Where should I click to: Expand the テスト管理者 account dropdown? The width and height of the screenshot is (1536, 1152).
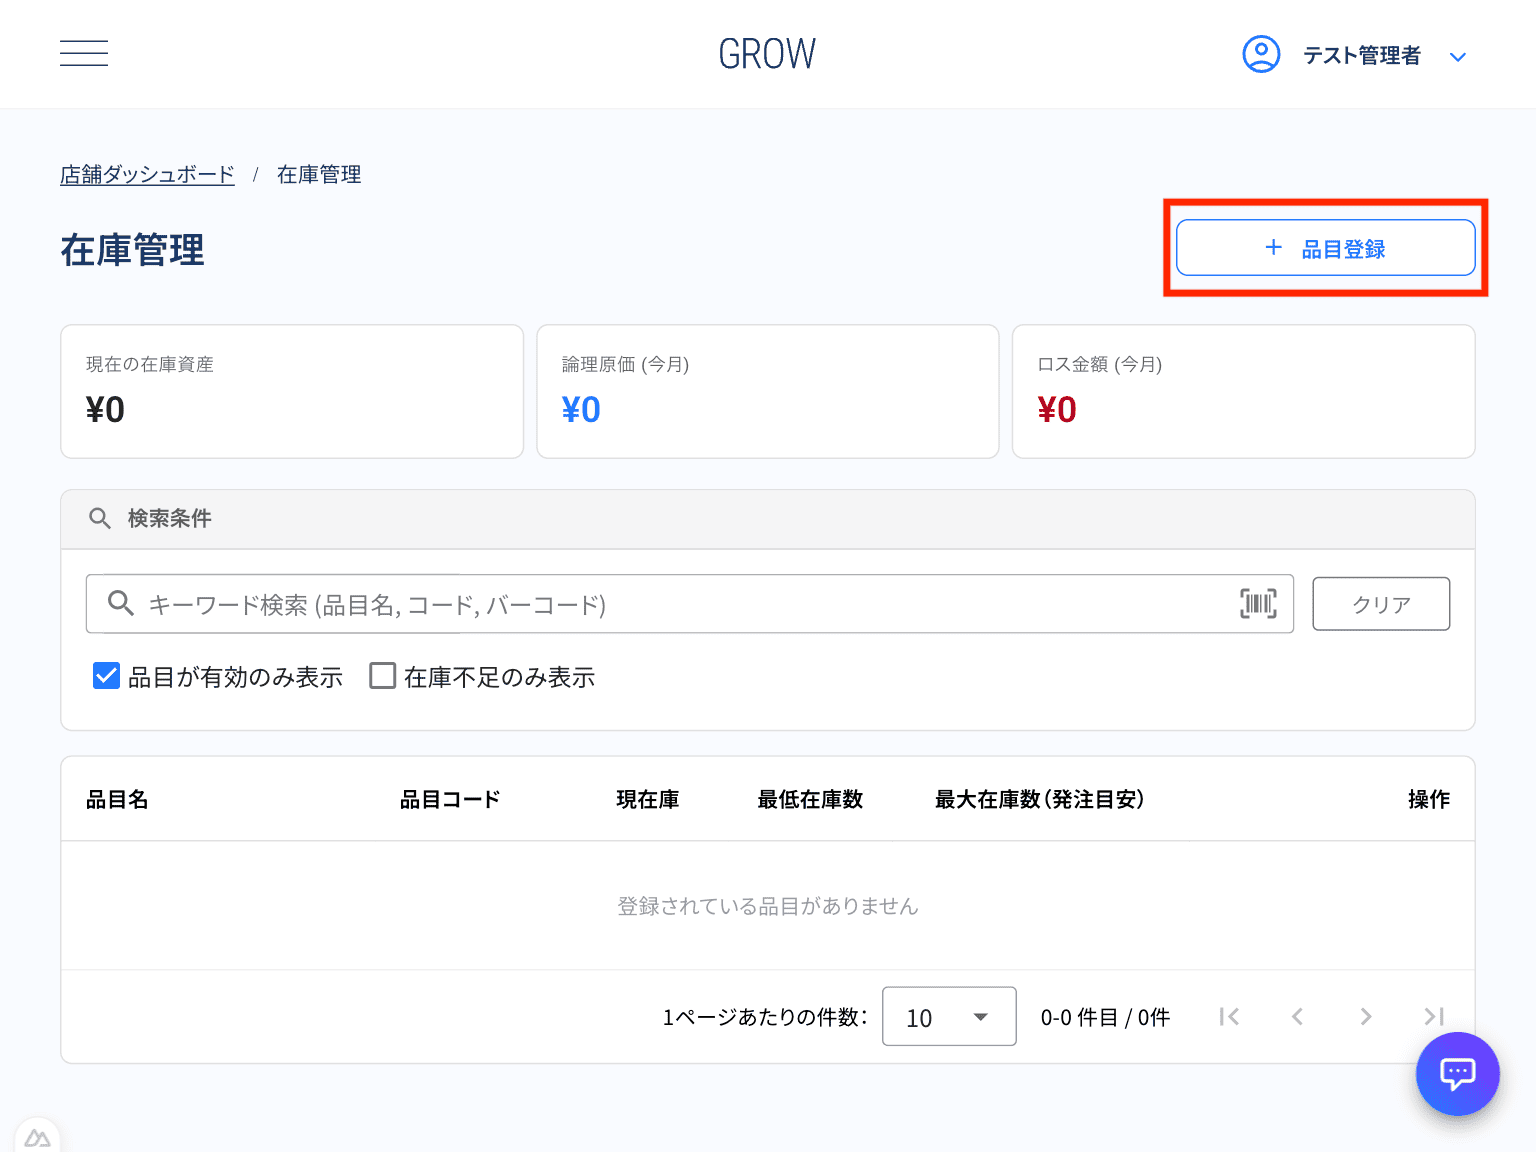[1458, 56]
